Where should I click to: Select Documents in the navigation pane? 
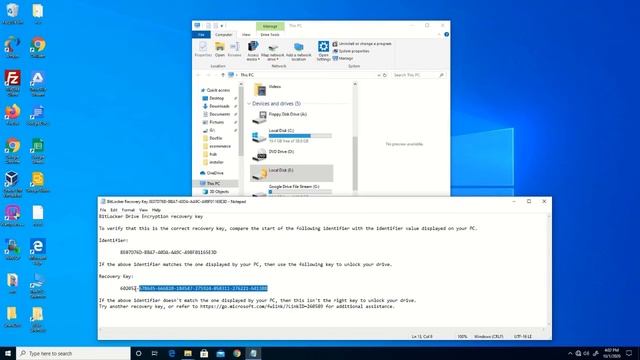pos(216,114)
